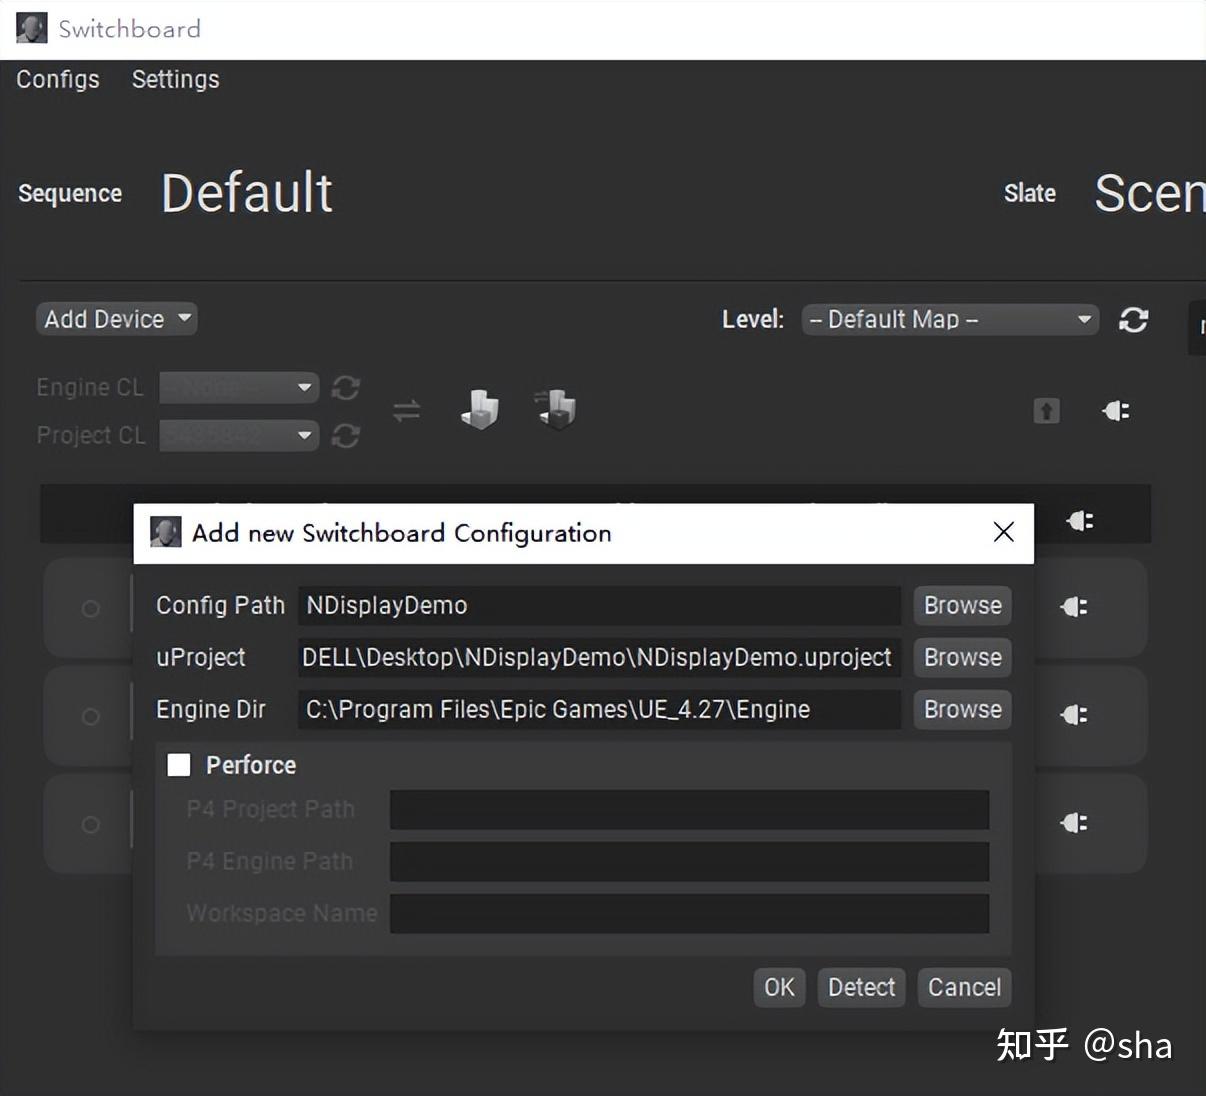Click the Engine CL refresh icon
1206x1096 pixels.
(346, 388)
